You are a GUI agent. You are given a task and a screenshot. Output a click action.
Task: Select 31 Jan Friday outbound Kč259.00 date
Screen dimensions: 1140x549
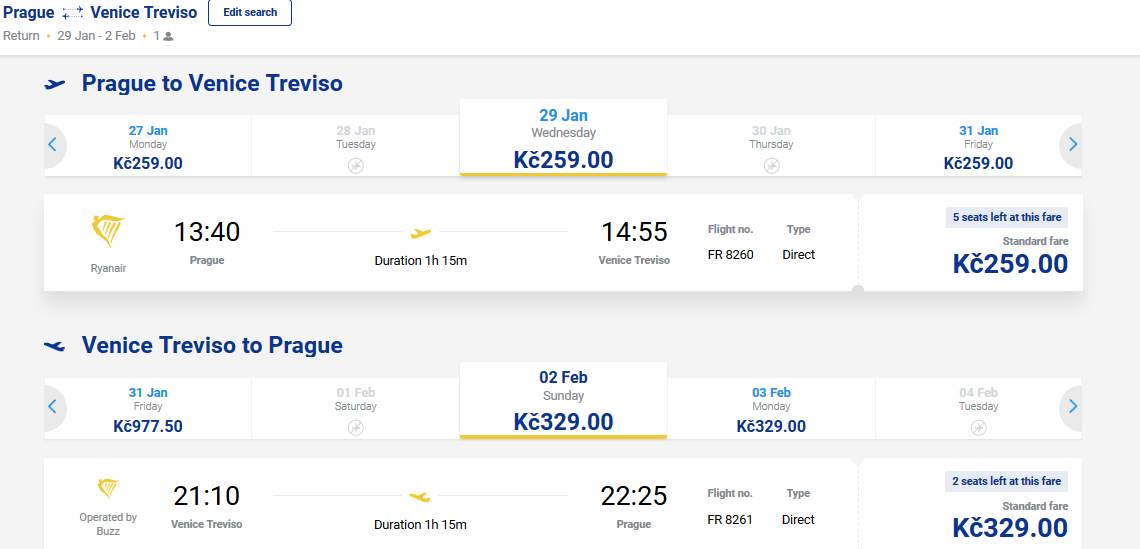(978, 145)
